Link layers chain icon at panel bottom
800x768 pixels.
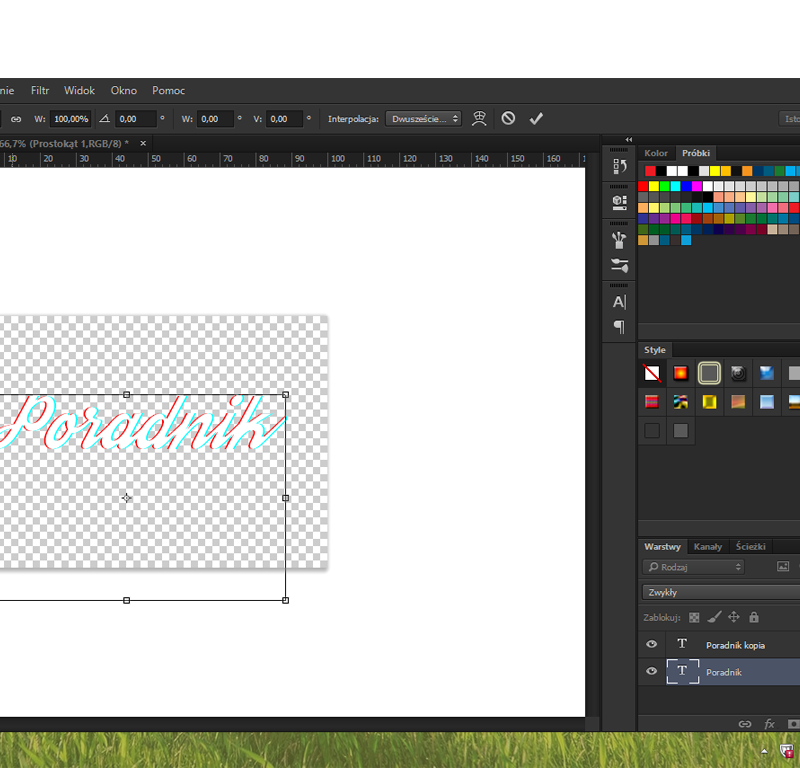click(744, 724)
